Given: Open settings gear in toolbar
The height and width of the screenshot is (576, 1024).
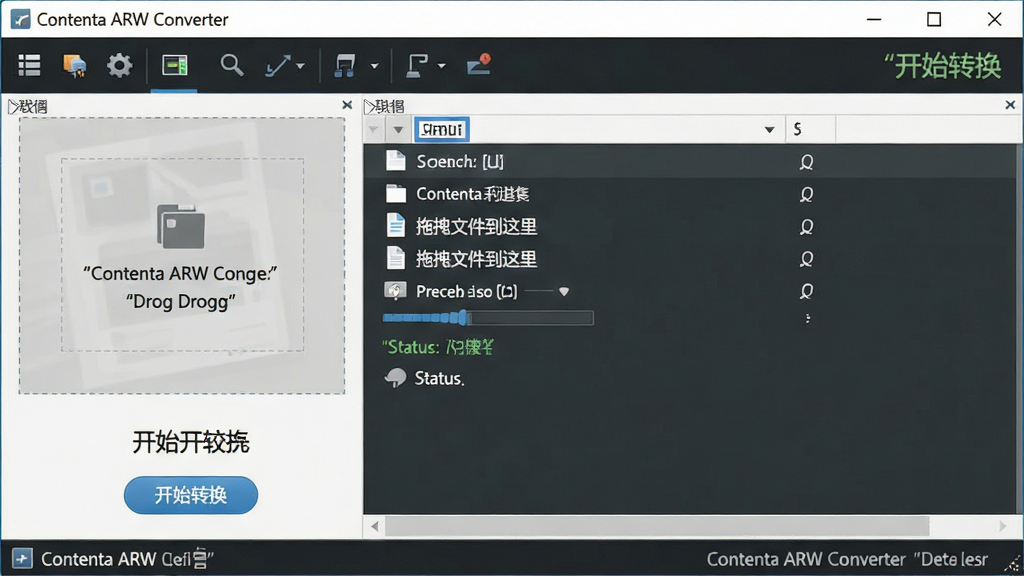Looking at the screenshot, I should pos(120,65).
